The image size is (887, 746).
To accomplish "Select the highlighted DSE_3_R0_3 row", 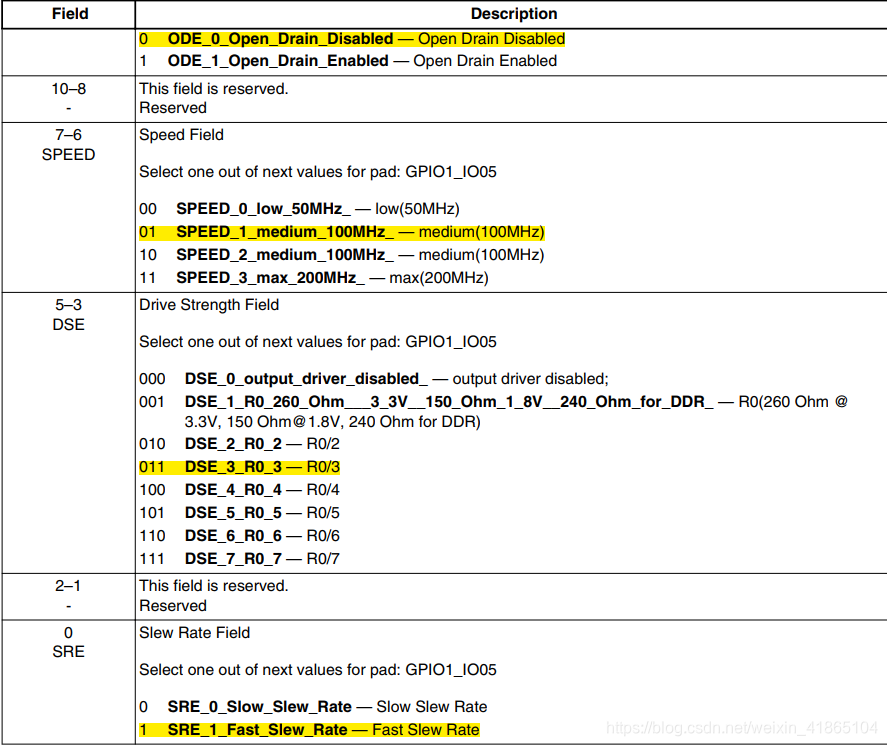I will pos(239,467).
